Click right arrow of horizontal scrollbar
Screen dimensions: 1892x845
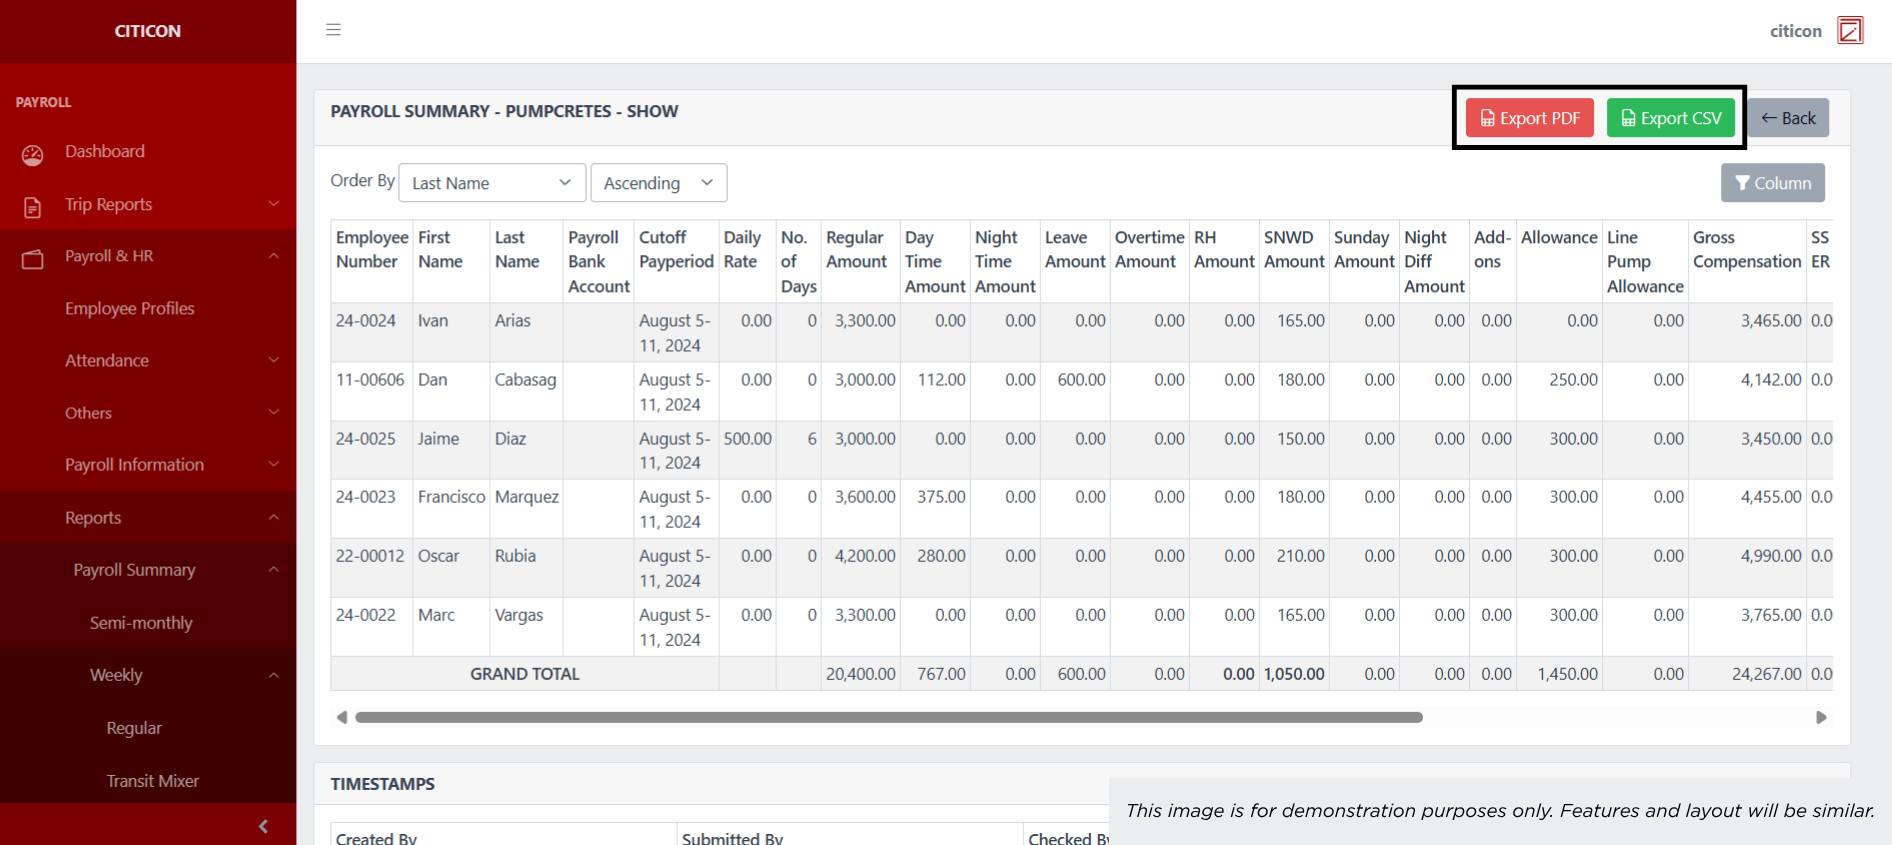(1821, 717)
